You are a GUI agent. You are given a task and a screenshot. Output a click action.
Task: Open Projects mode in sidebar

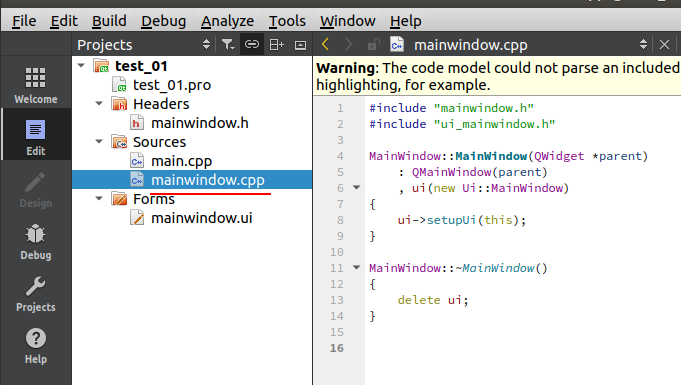click(x=36, y=294)
